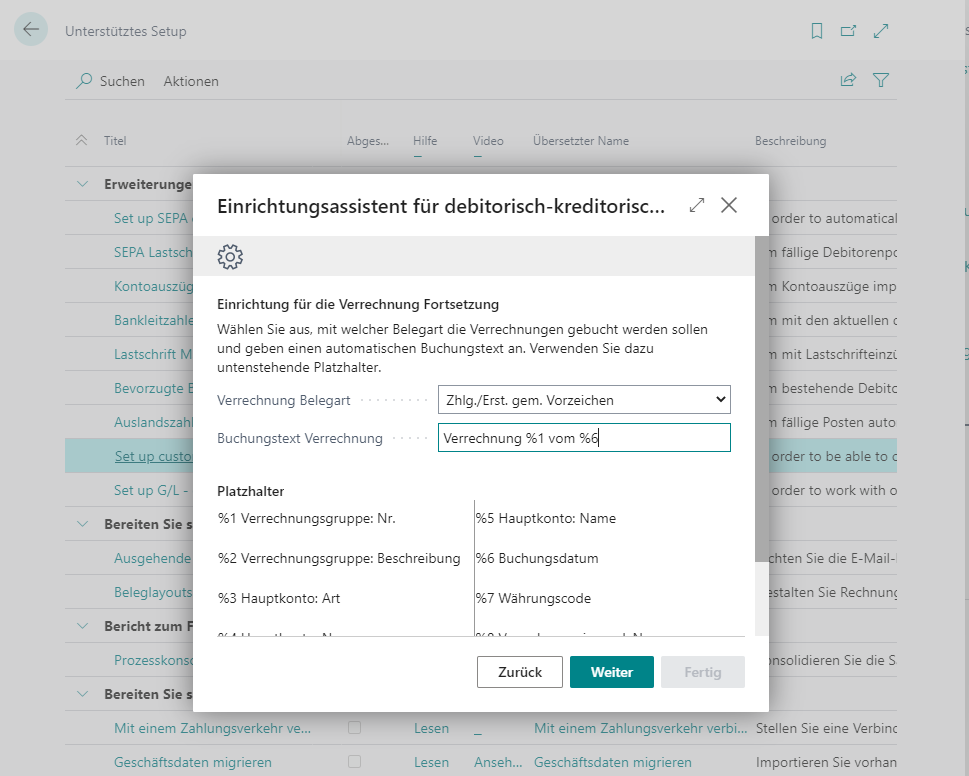This screenshot has width=969, height=776.
Task: Open page in new window icon
Action: [848, 31]
